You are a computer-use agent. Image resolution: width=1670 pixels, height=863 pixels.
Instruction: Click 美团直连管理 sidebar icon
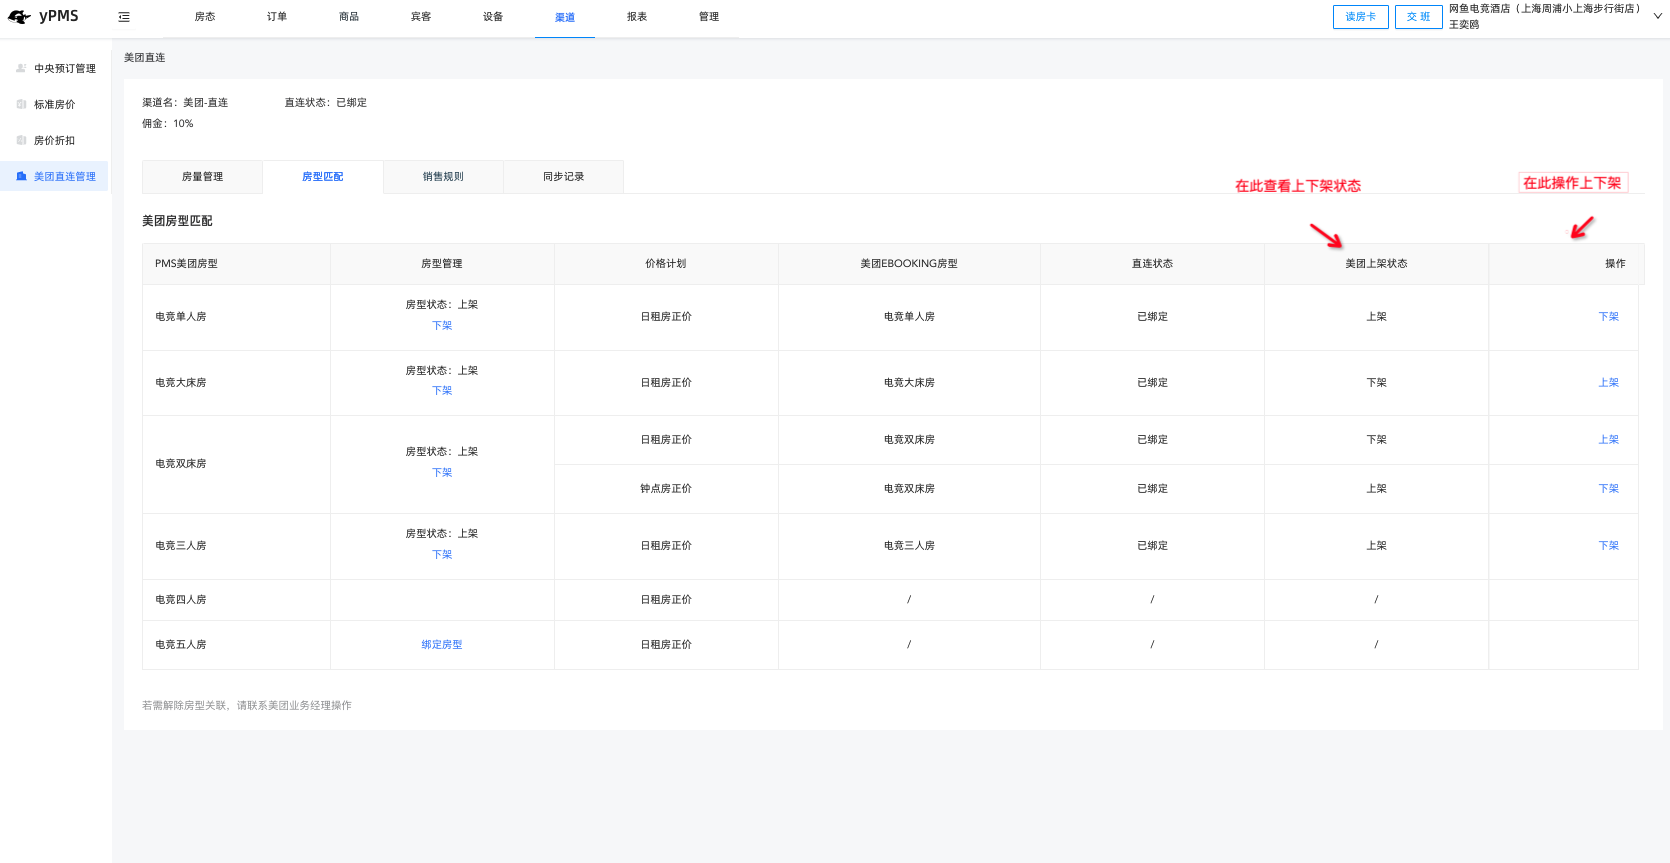click(x=21, y=176)
